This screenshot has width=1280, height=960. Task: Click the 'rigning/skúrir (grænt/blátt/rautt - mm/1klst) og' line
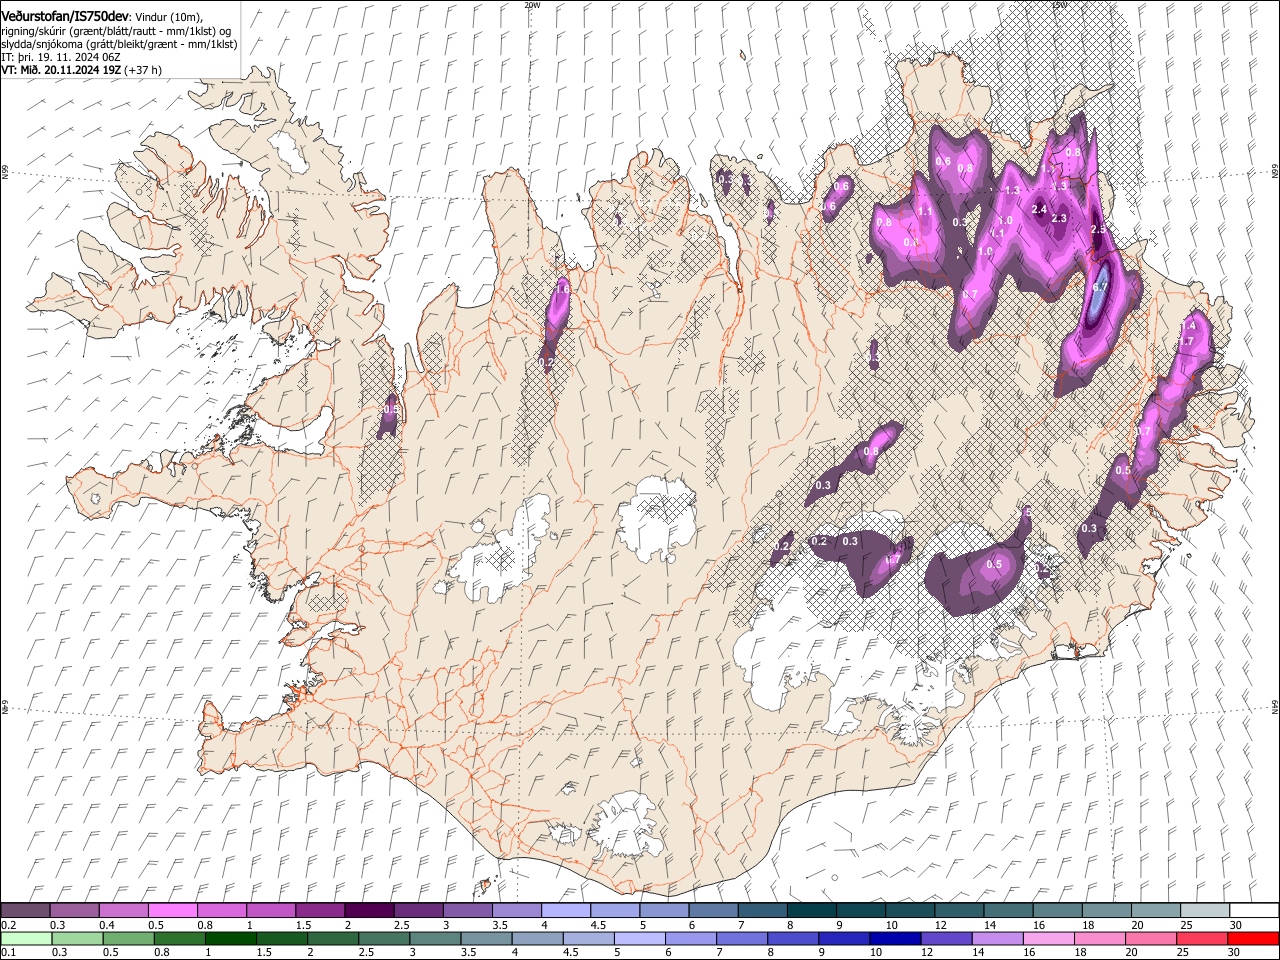116,30
